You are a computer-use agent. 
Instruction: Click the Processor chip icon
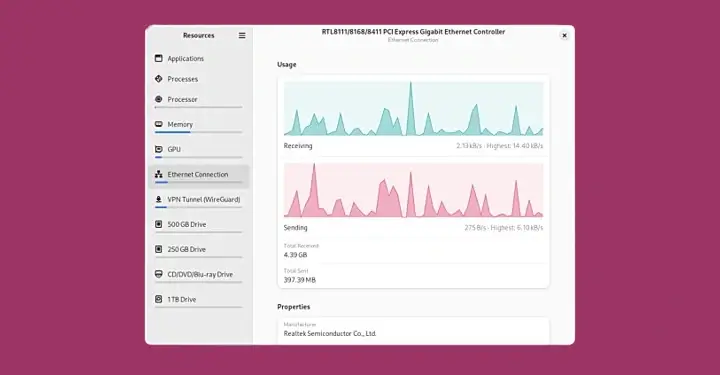pos(159,99)
